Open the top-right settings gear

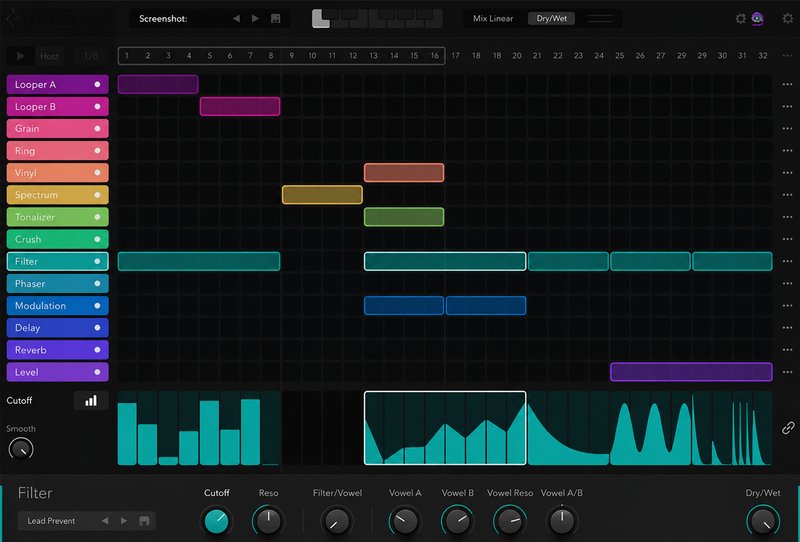pos(787,18)
